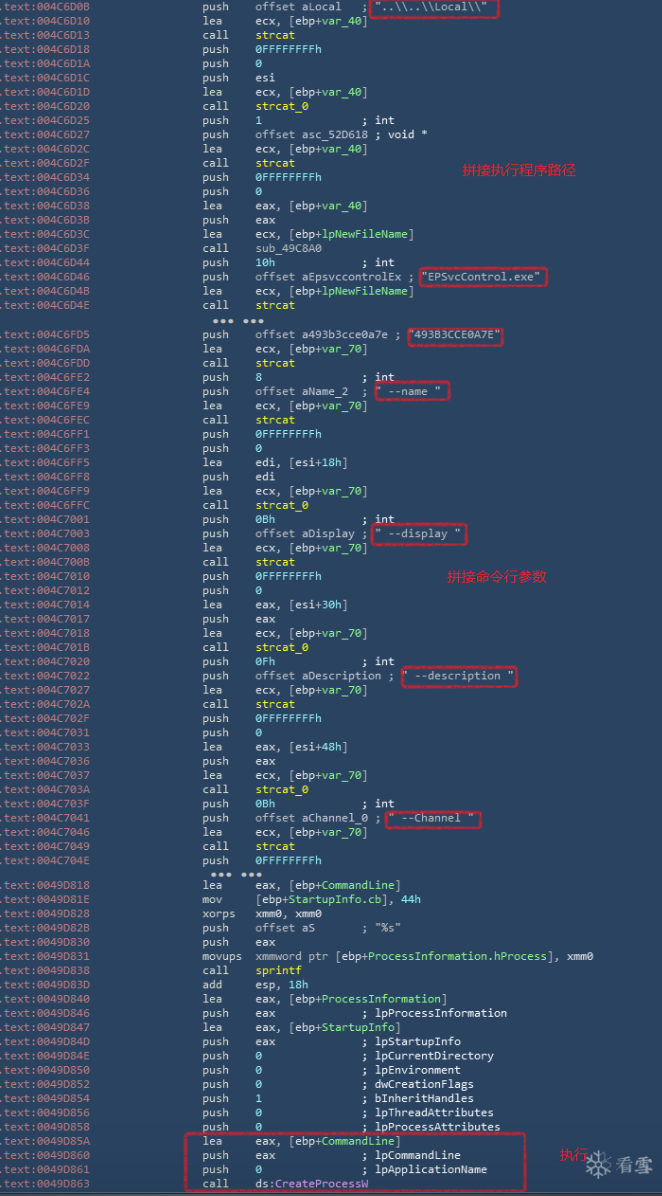The image size is (662, 1196).
Task: Click the snowflake watermark logo icon
Action: tap(598, 1164)
